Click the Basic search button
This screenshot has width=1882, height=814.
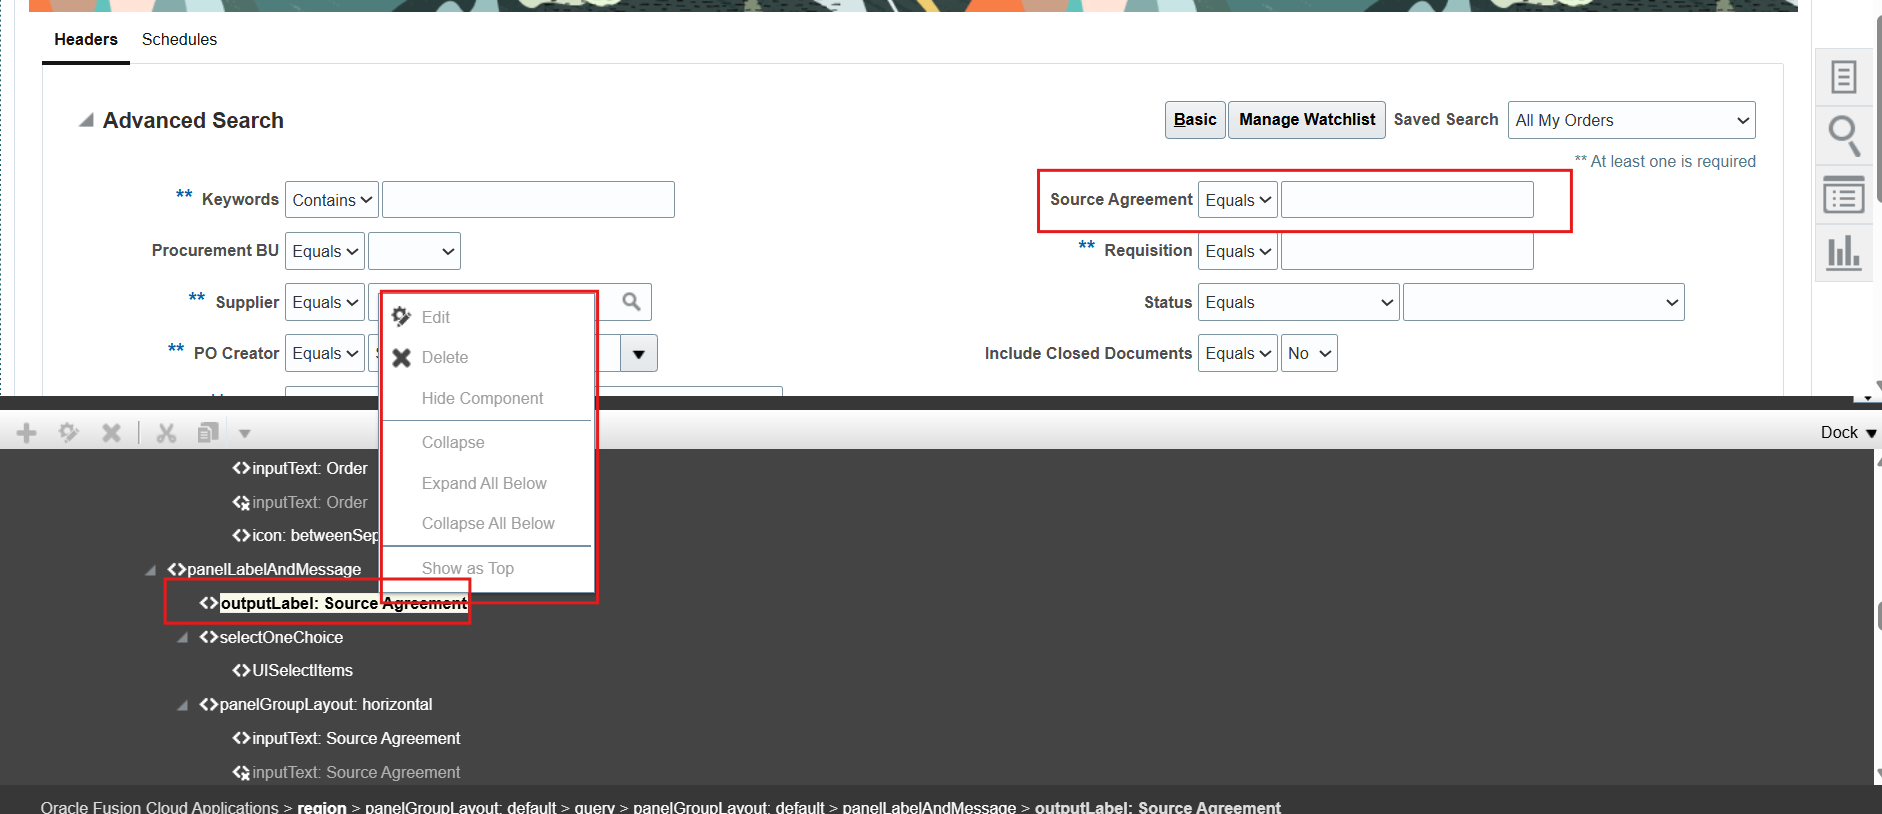[x=1195, y=120]
